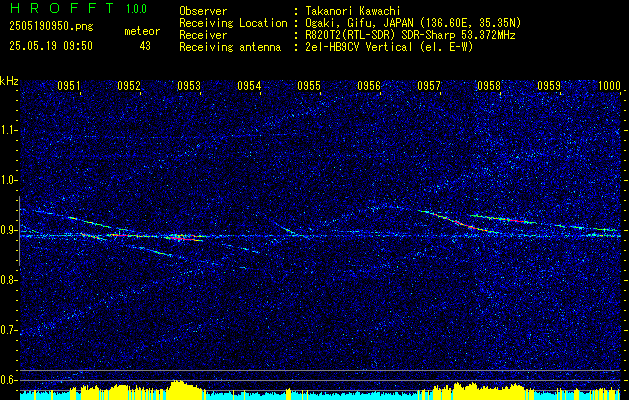The width and height of the screenshot is (629, 400).
Task: Click the 0955 time marker
Action: 309,86
